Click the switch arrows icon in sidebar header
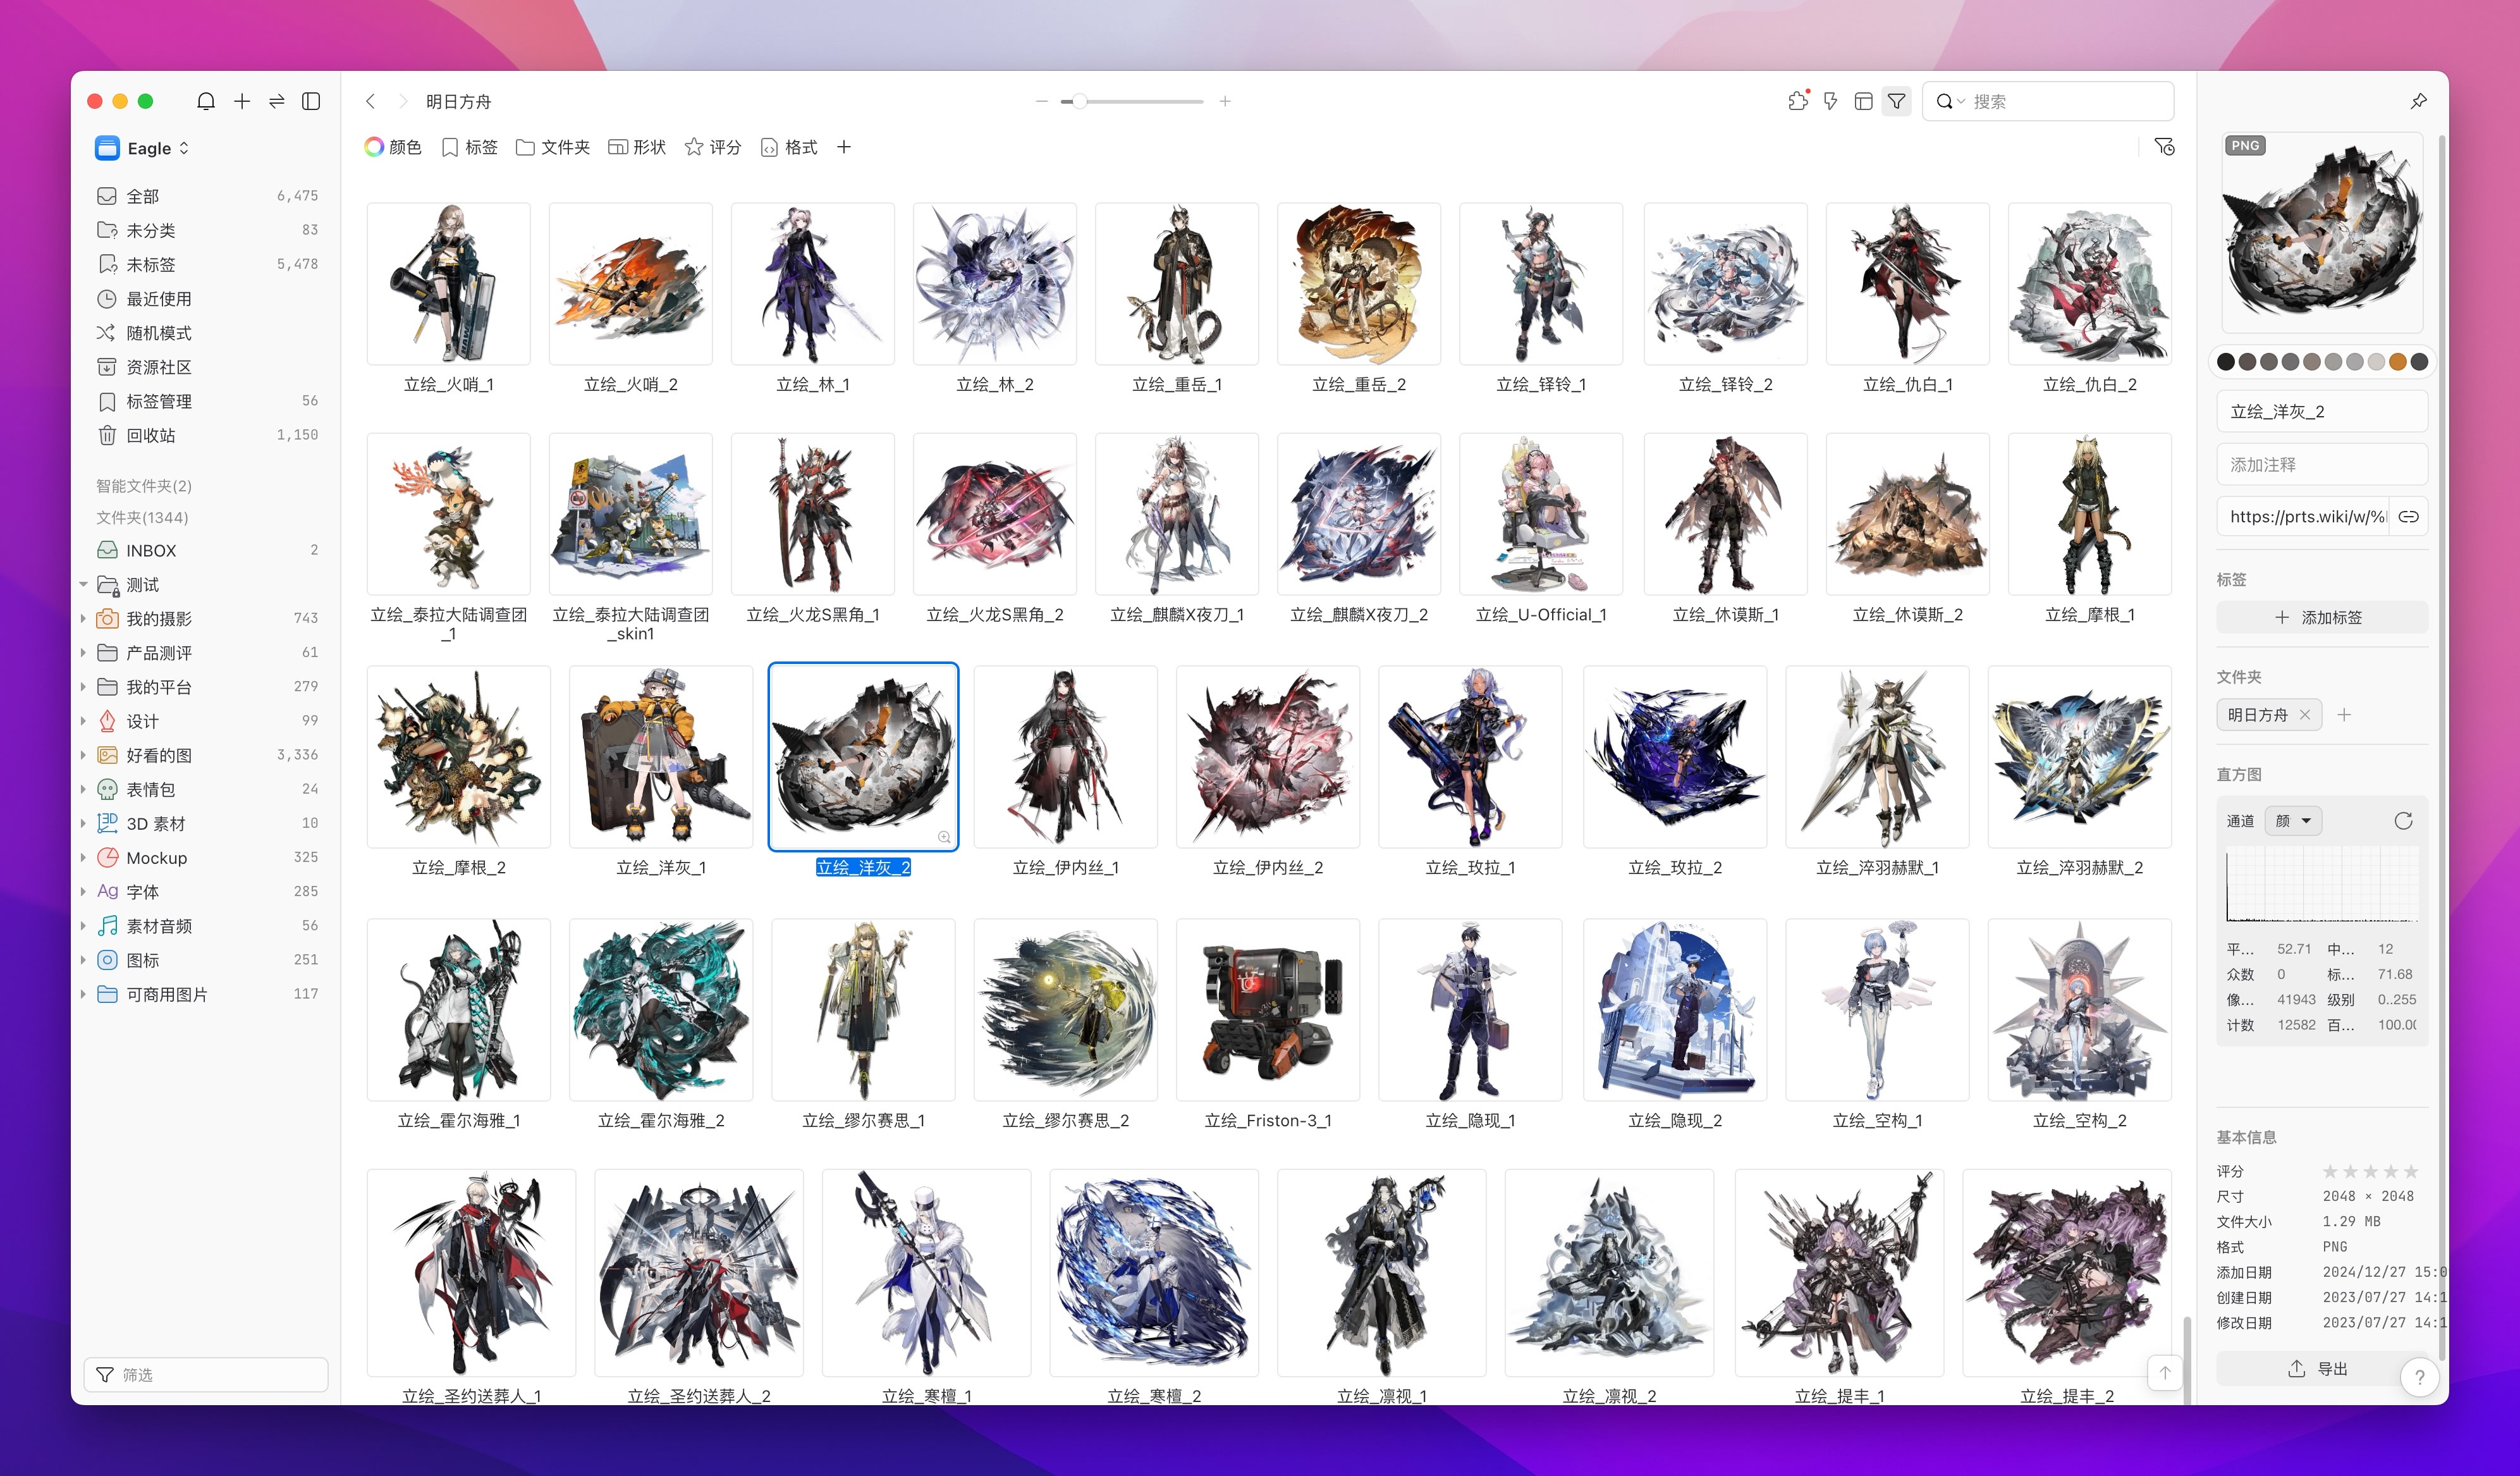 click(277, 101)
